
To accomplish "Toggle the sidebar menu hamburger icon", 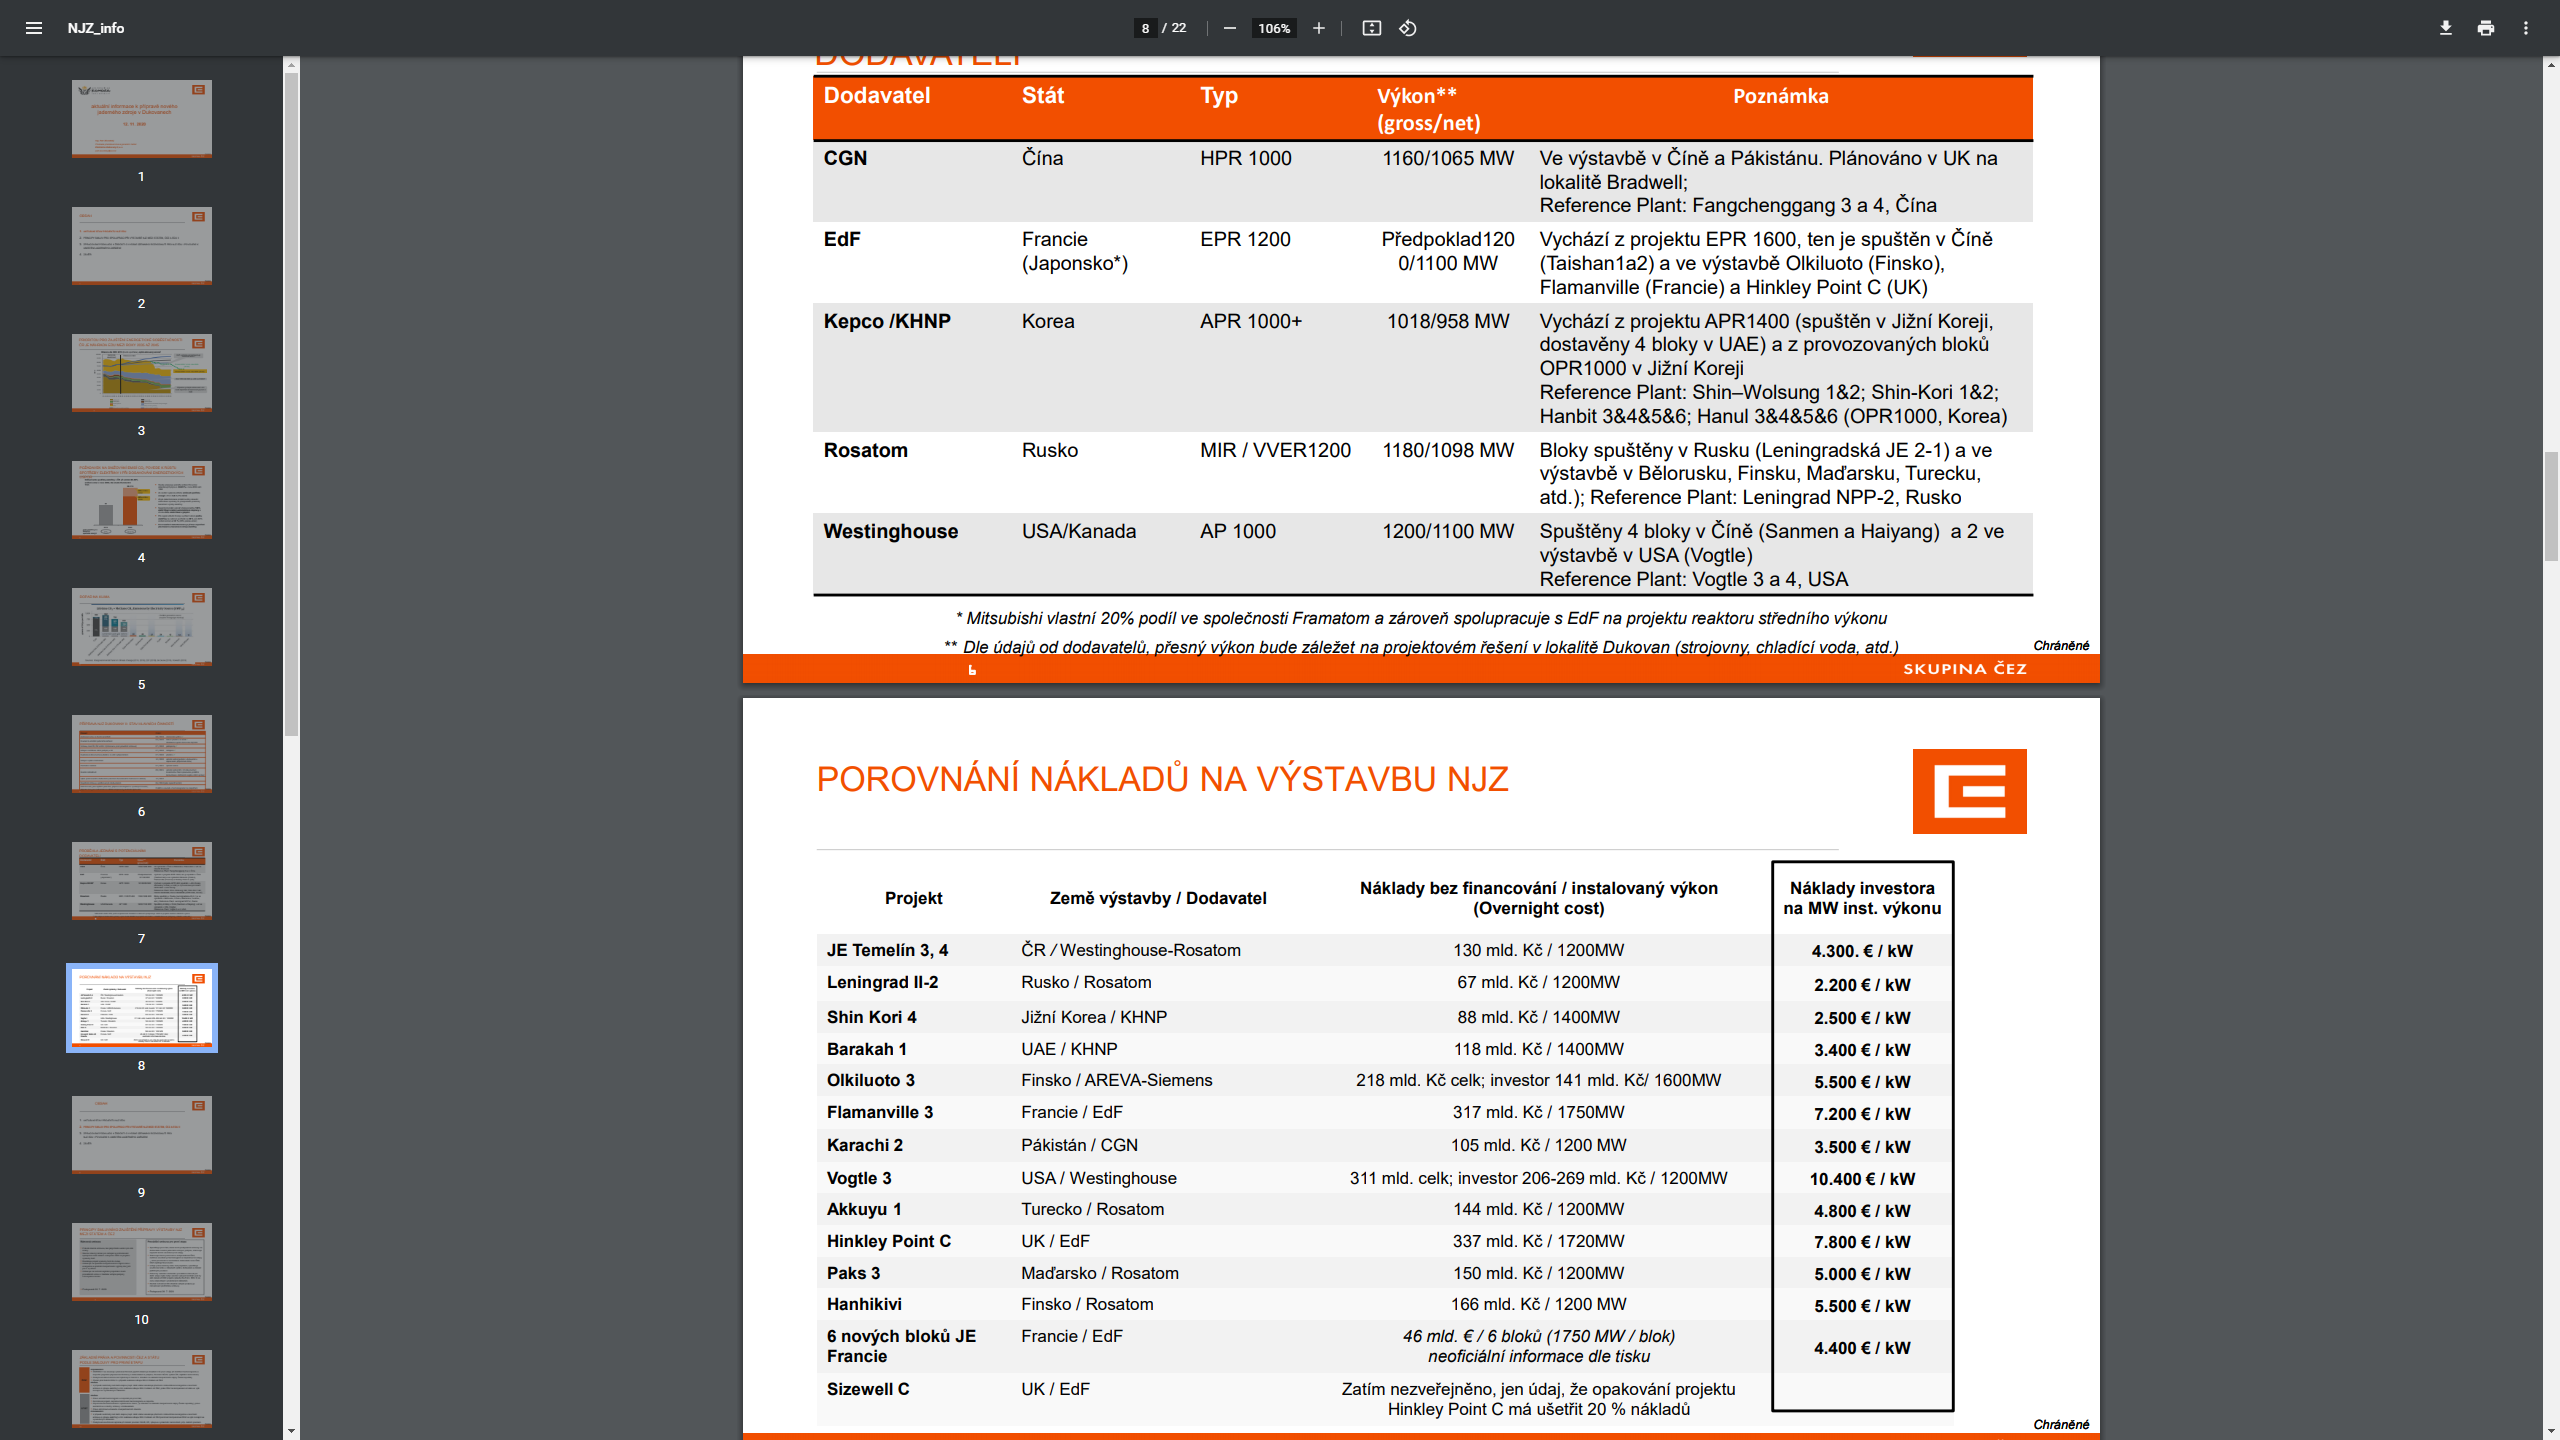I will pyautogui.click(x=34, y=28).
